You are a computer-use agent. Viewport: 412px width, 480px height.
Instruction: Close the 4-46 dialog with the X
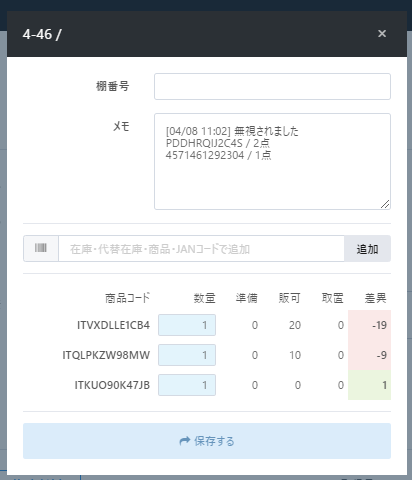point(382,34)
